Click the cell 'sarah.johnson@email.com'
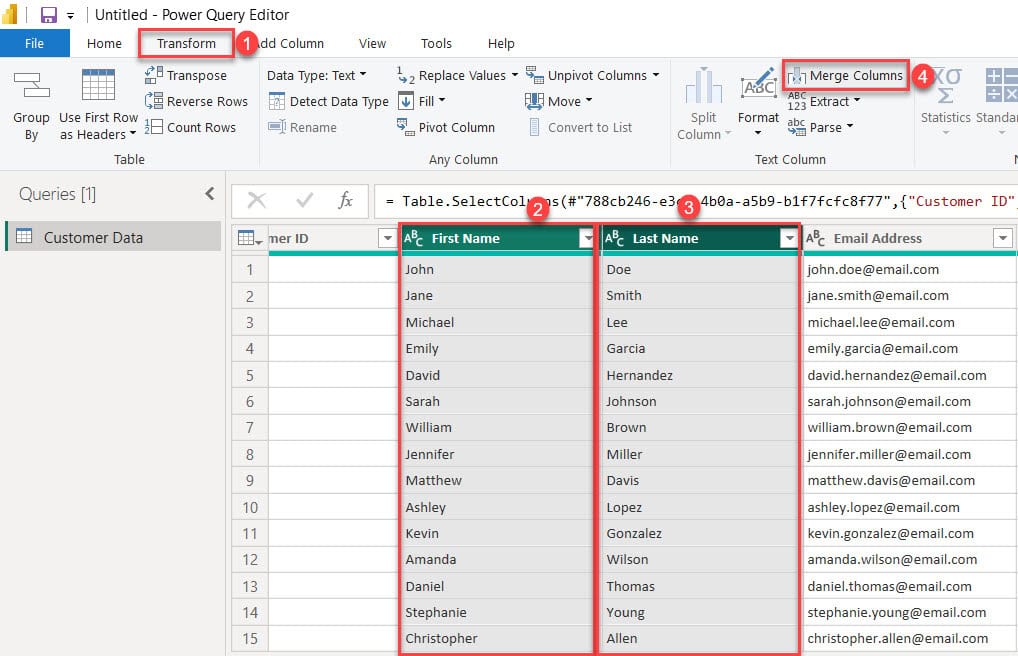Viewport: 1018px width, 656px height. (909, 401)
